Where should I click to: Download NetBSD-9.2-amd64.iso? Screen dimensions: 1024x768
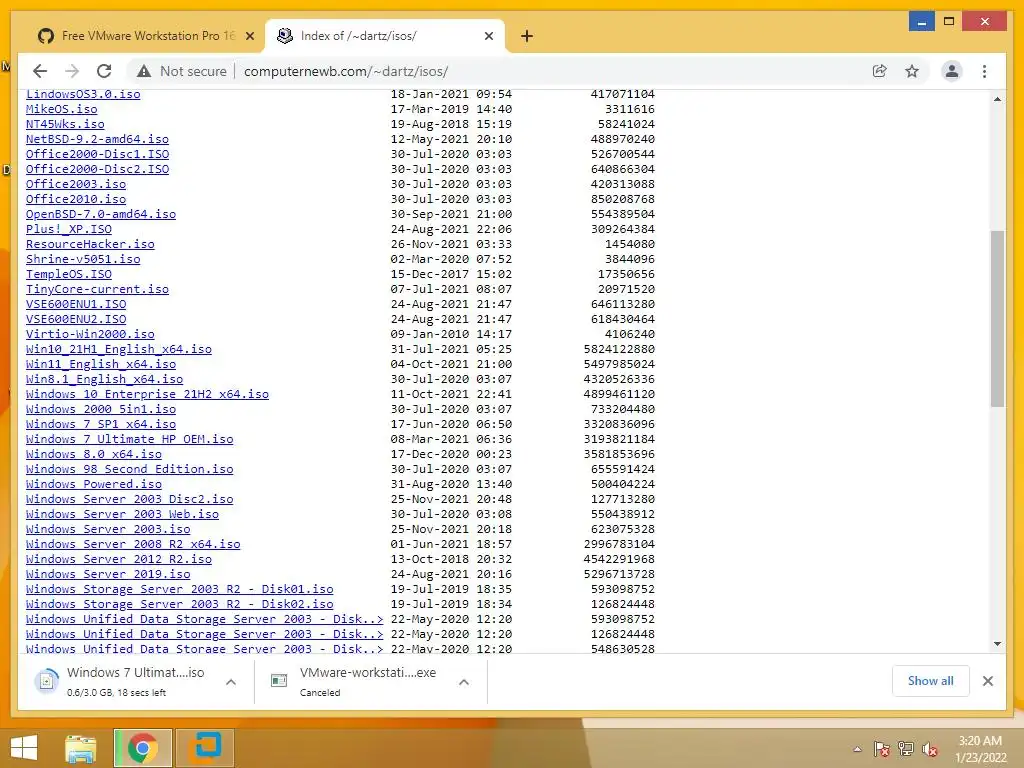point(97,139)
